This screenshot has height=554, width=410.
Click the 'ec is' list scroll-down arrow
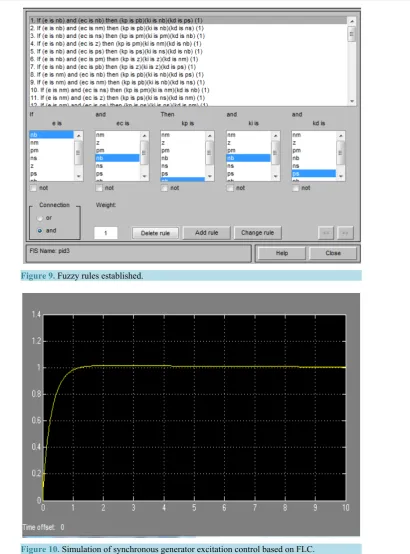144,176
